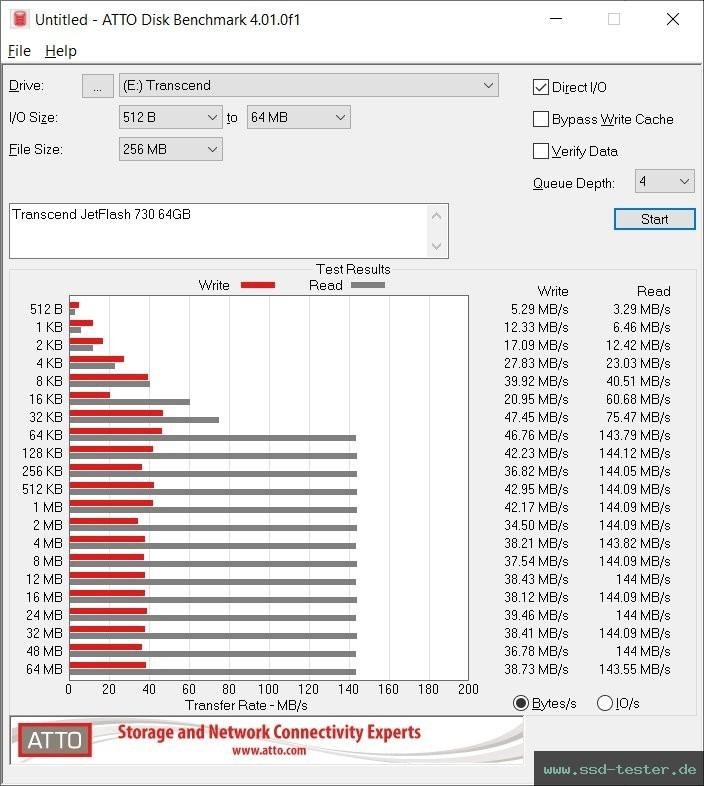Click the 48 MB row label
Screen dimensions: 704x786
click(x=44, y=651)
